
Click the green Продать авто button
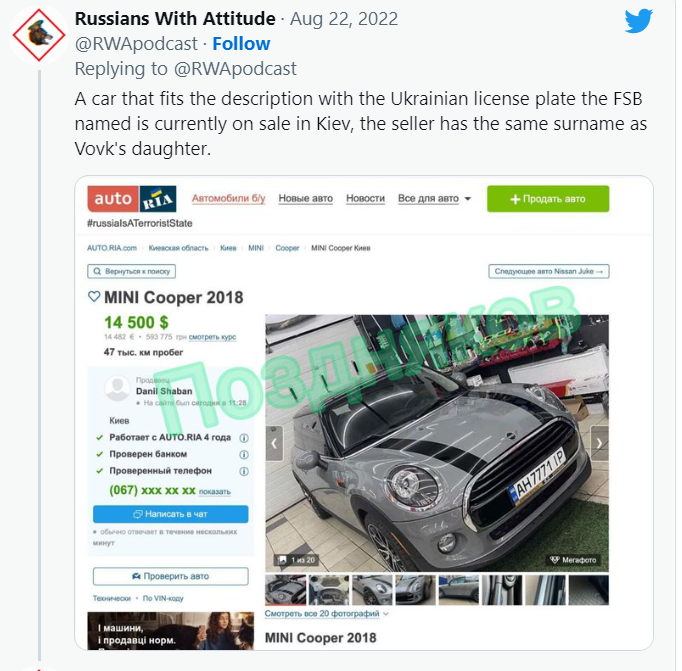(548, 199)
